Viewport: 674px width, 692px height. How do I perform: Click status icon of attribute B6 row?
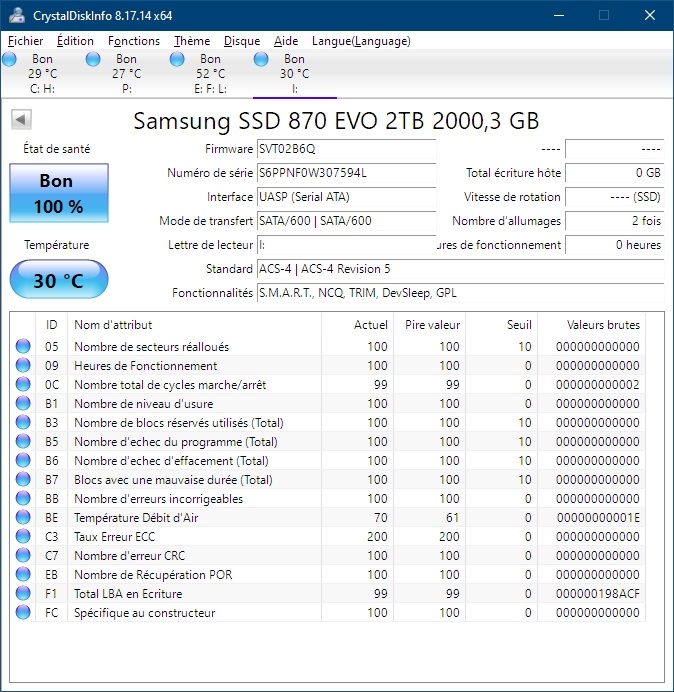(23, 460)
